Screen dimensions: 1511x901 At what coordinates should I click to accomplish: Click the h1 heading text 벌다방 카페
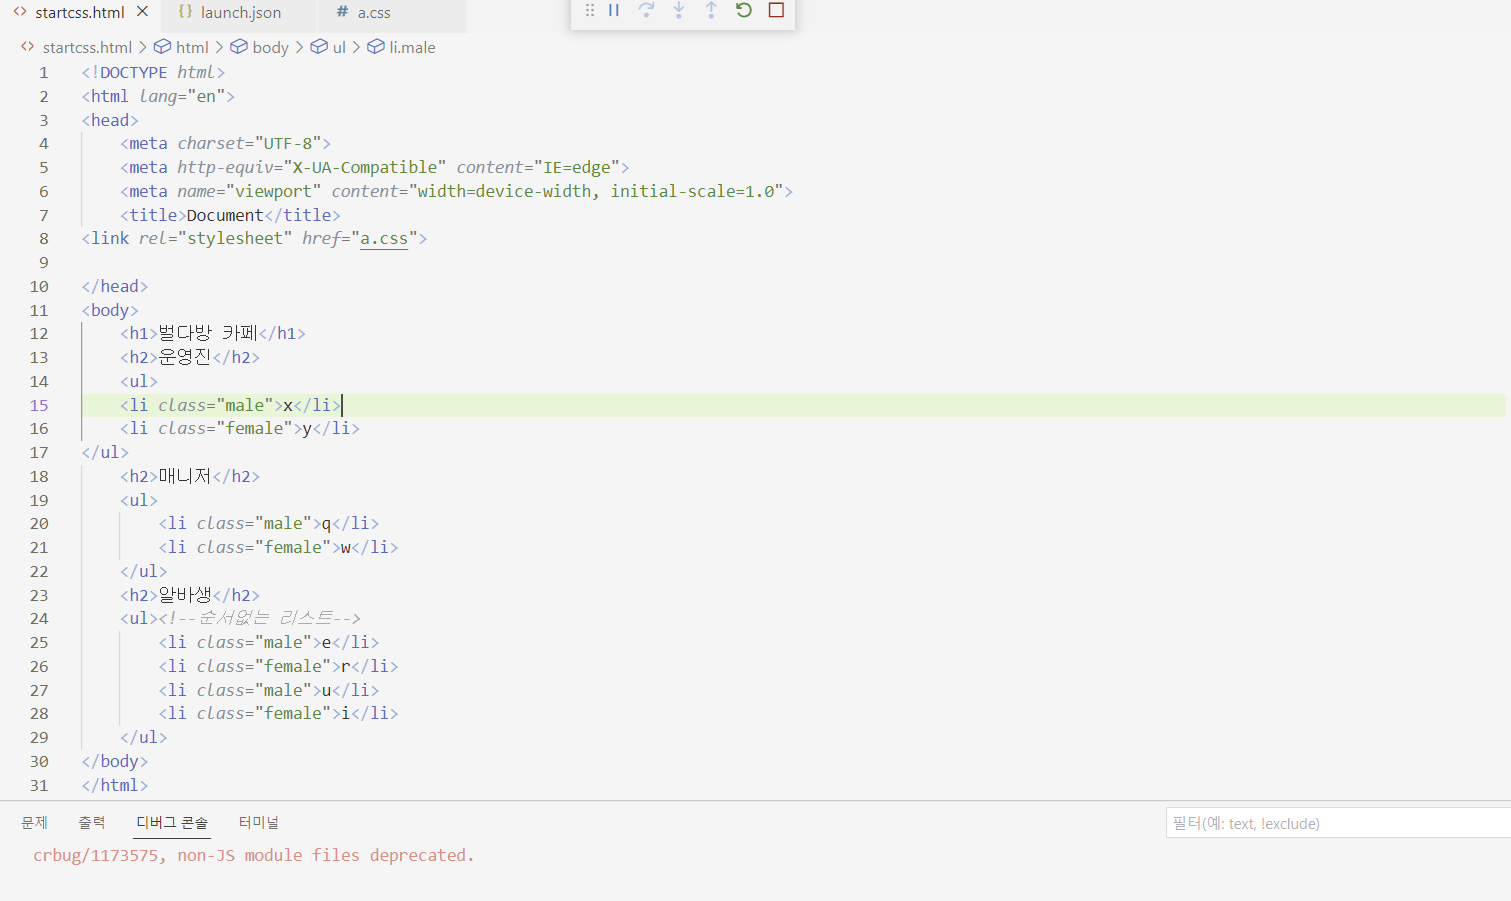pyautogui.click(x=208, y=334)
